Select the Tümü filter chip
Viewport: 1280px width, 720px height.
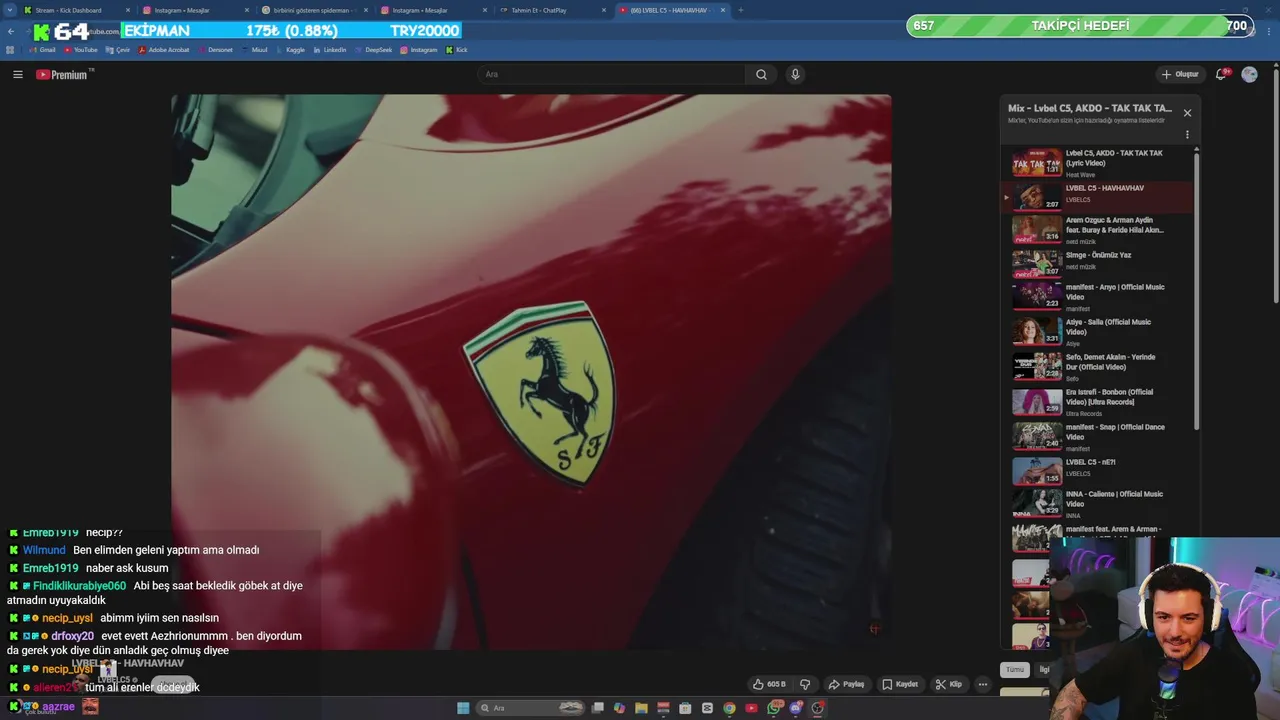(1015, 670)
